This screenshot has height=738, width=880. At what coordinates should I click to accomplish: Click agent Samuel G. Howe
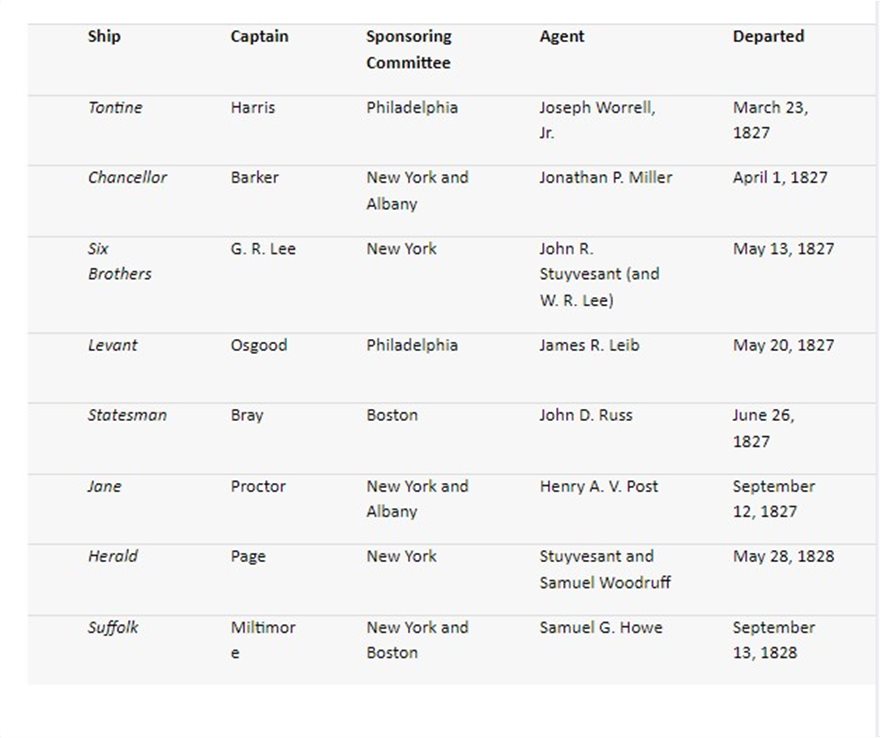tap(601, 627)
